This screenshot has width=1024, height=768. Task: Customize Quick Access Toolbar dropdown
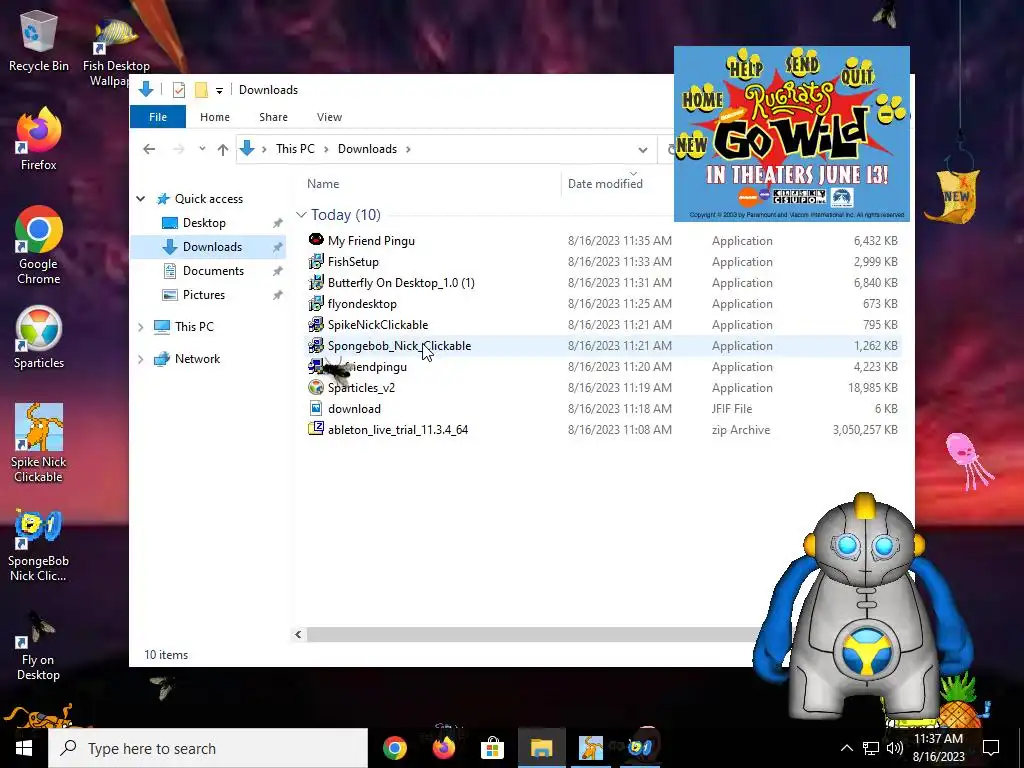point(219,90)
